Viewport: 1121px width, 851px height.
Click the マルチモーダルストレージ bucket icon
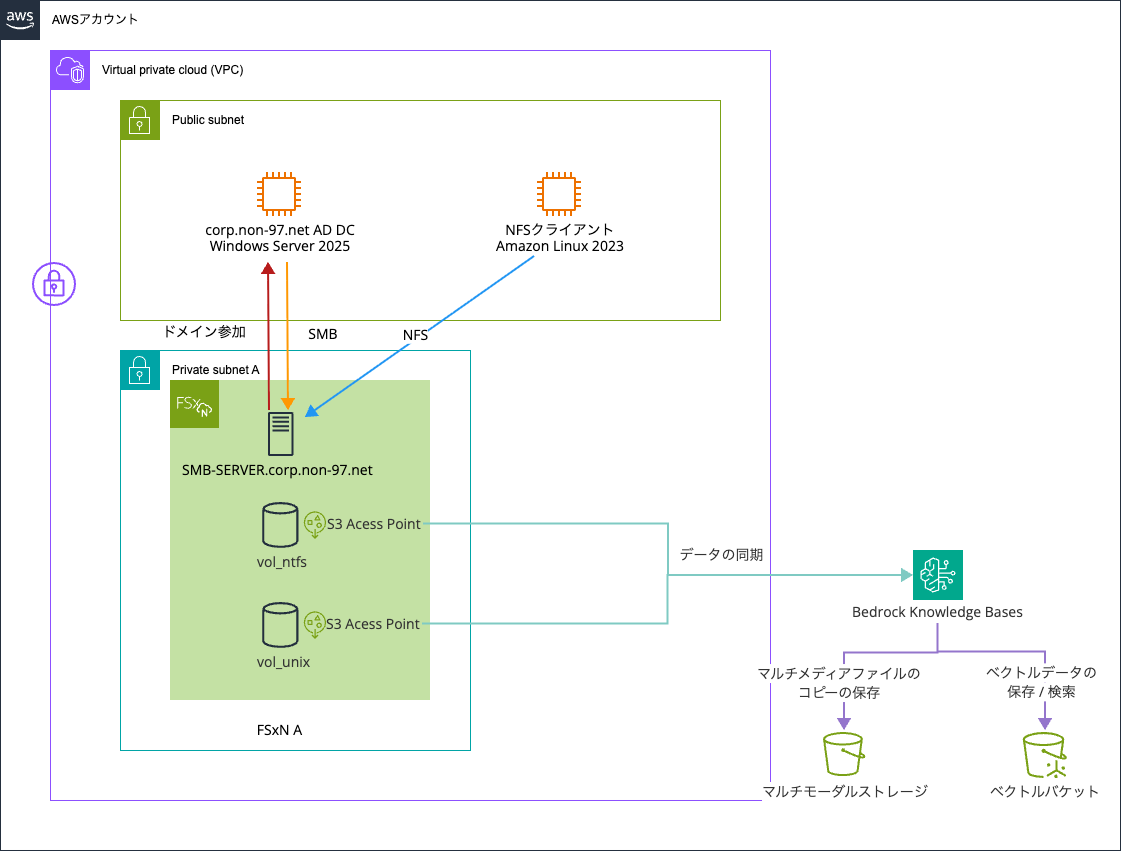[844, 754]
